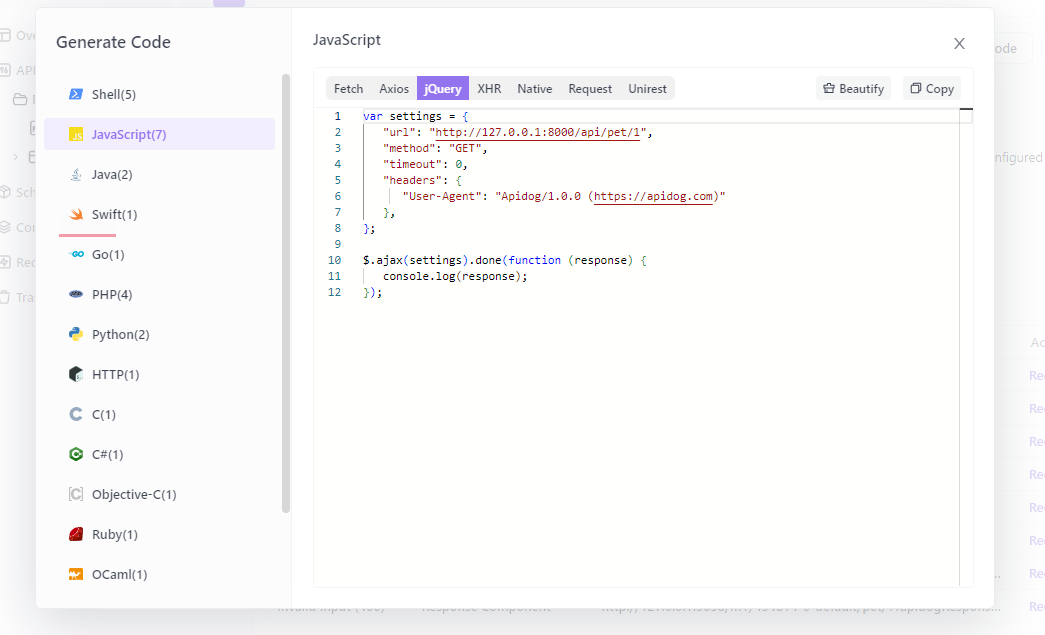This screenshot has height=635, width=1045.
Task: Click the $.ajax(settings).done code line
Action: click(x=505, y=260)
